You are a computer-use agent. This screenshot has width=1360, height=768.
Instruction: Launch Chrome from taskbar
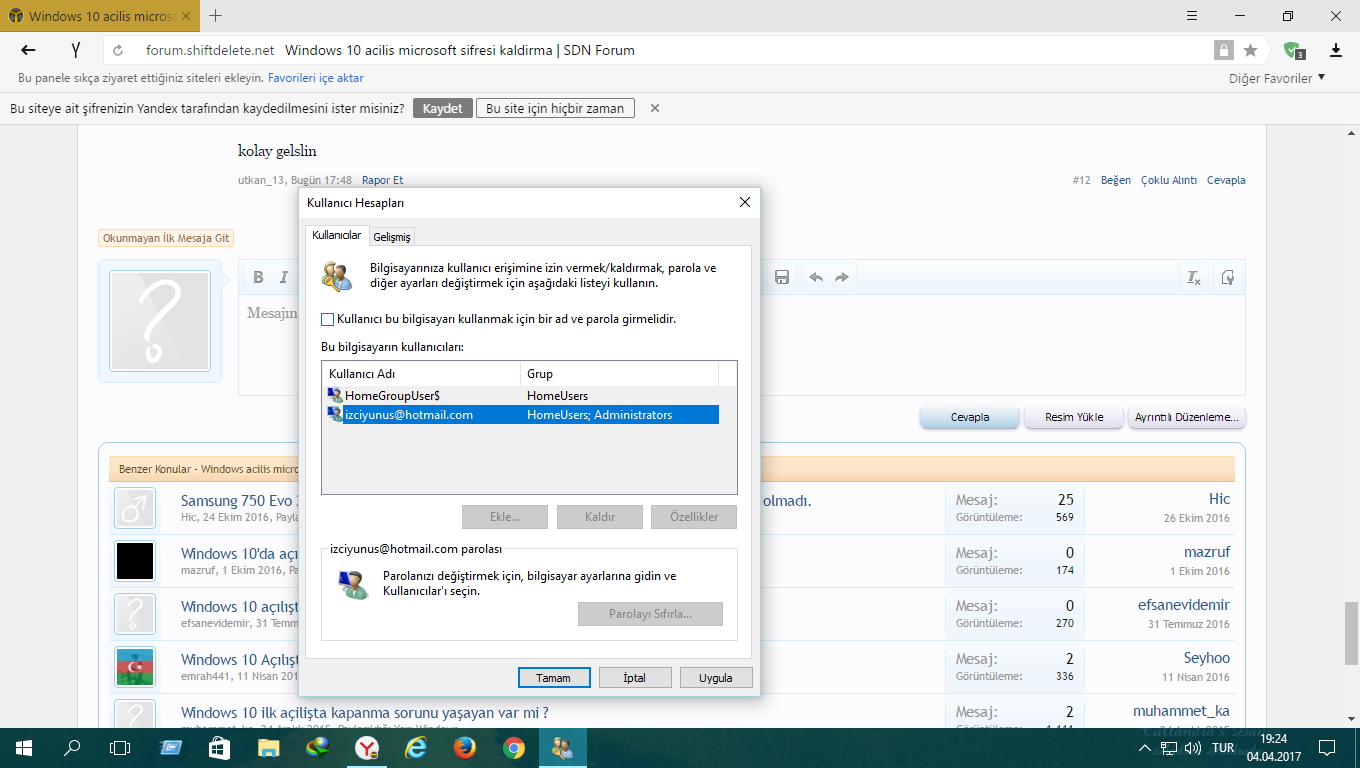click(x=514, y=747)
